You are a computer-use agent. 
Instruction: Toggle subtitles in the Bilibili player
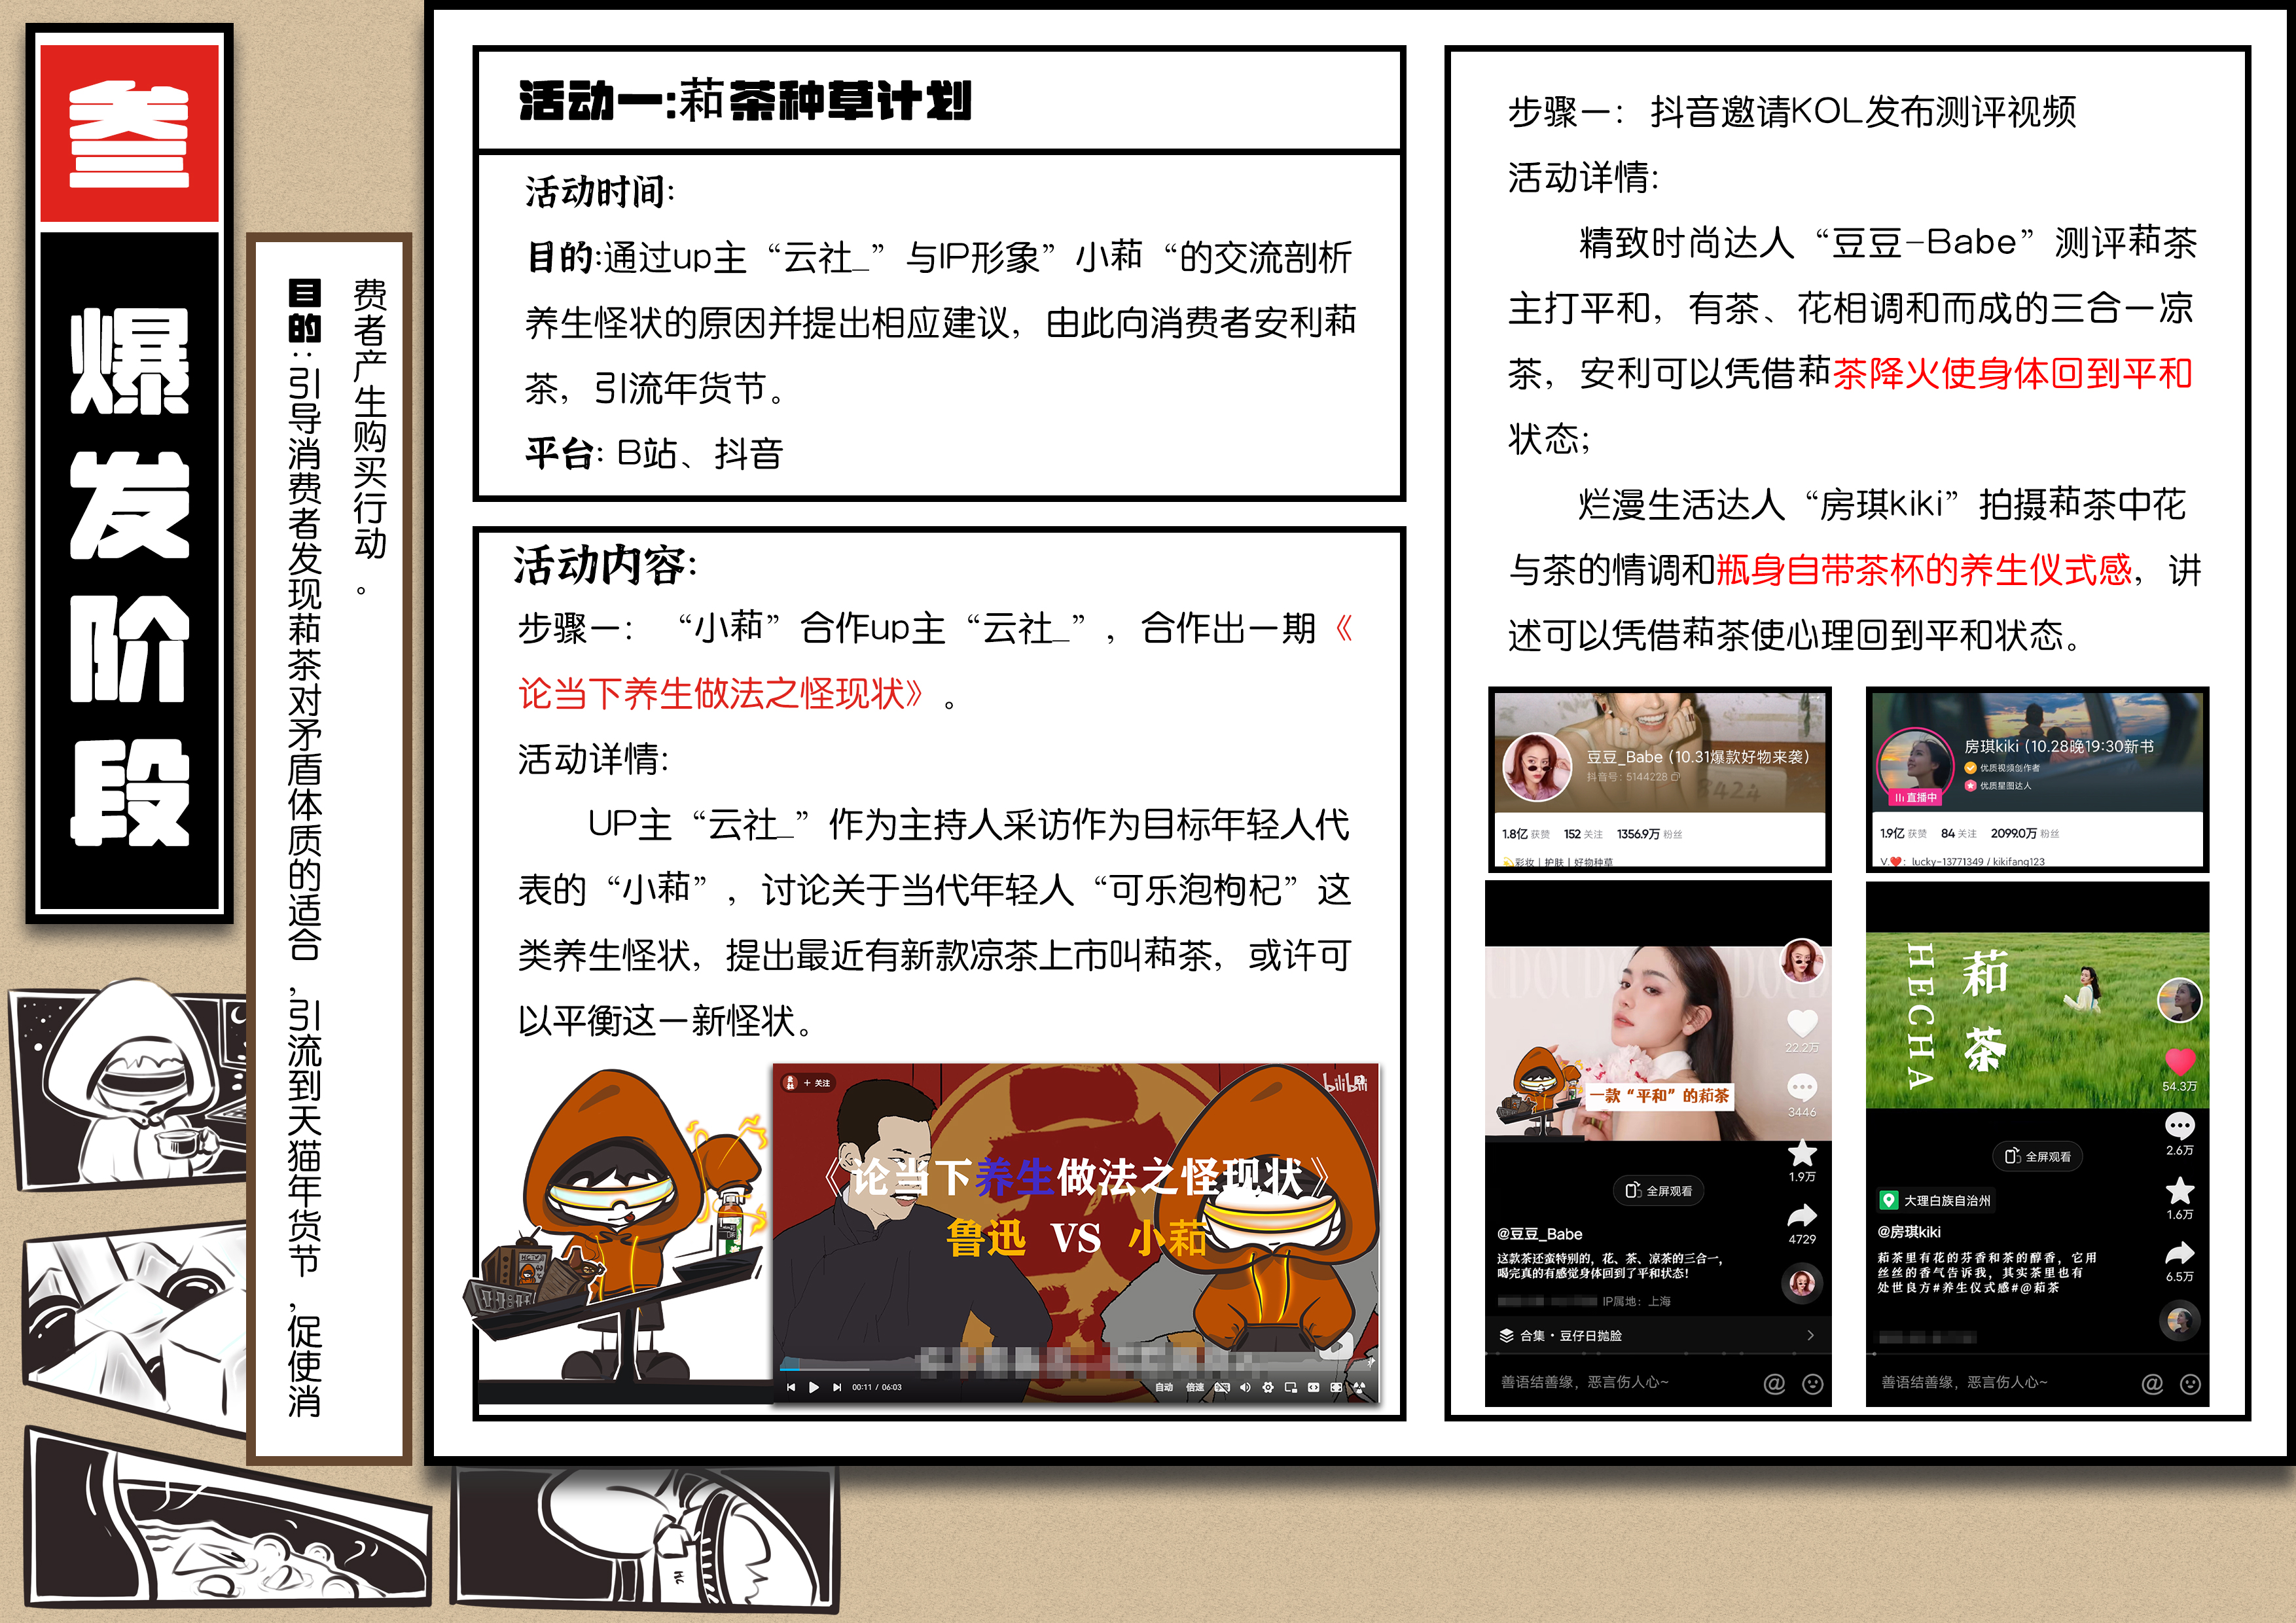[1222, 1387]
